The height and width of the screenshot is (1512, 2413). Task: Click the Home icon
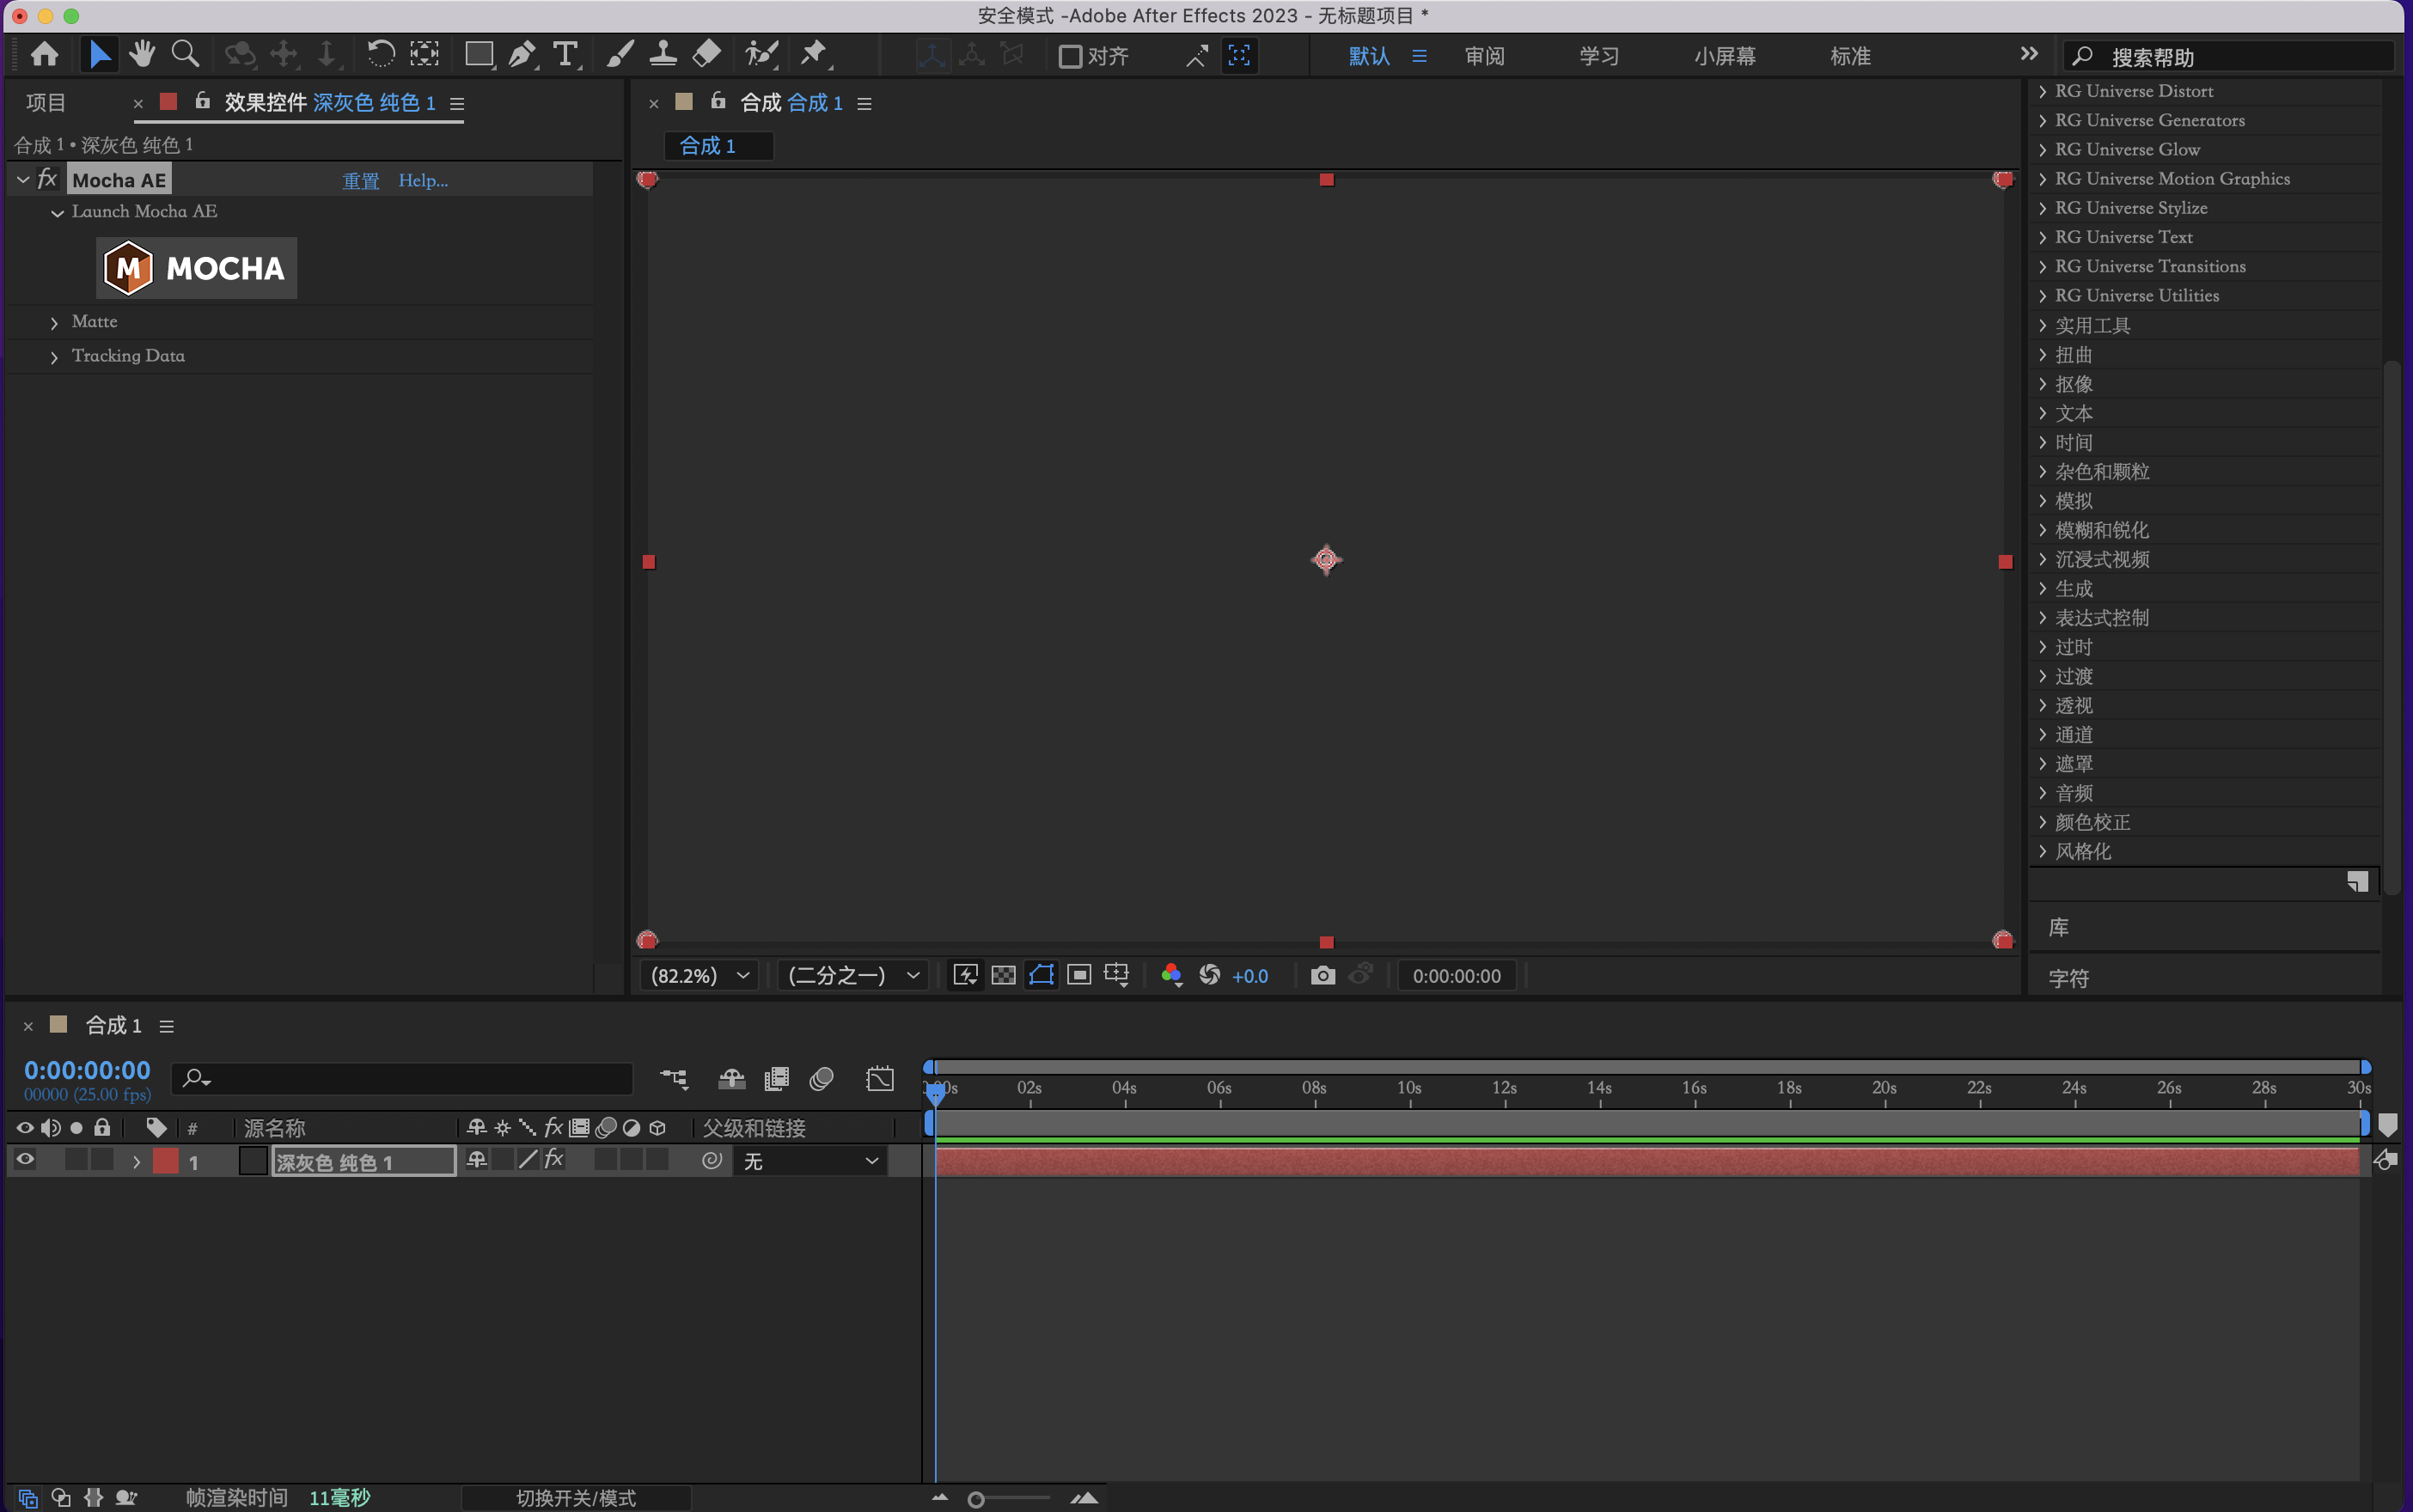click(x=44, y=55)
